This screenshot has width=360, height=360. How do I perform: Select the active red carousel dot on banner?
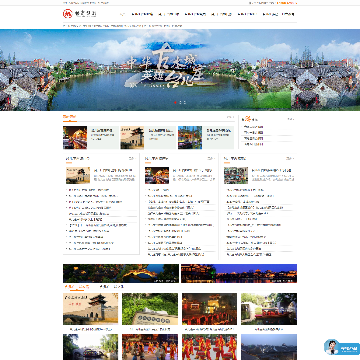[175, 103]
